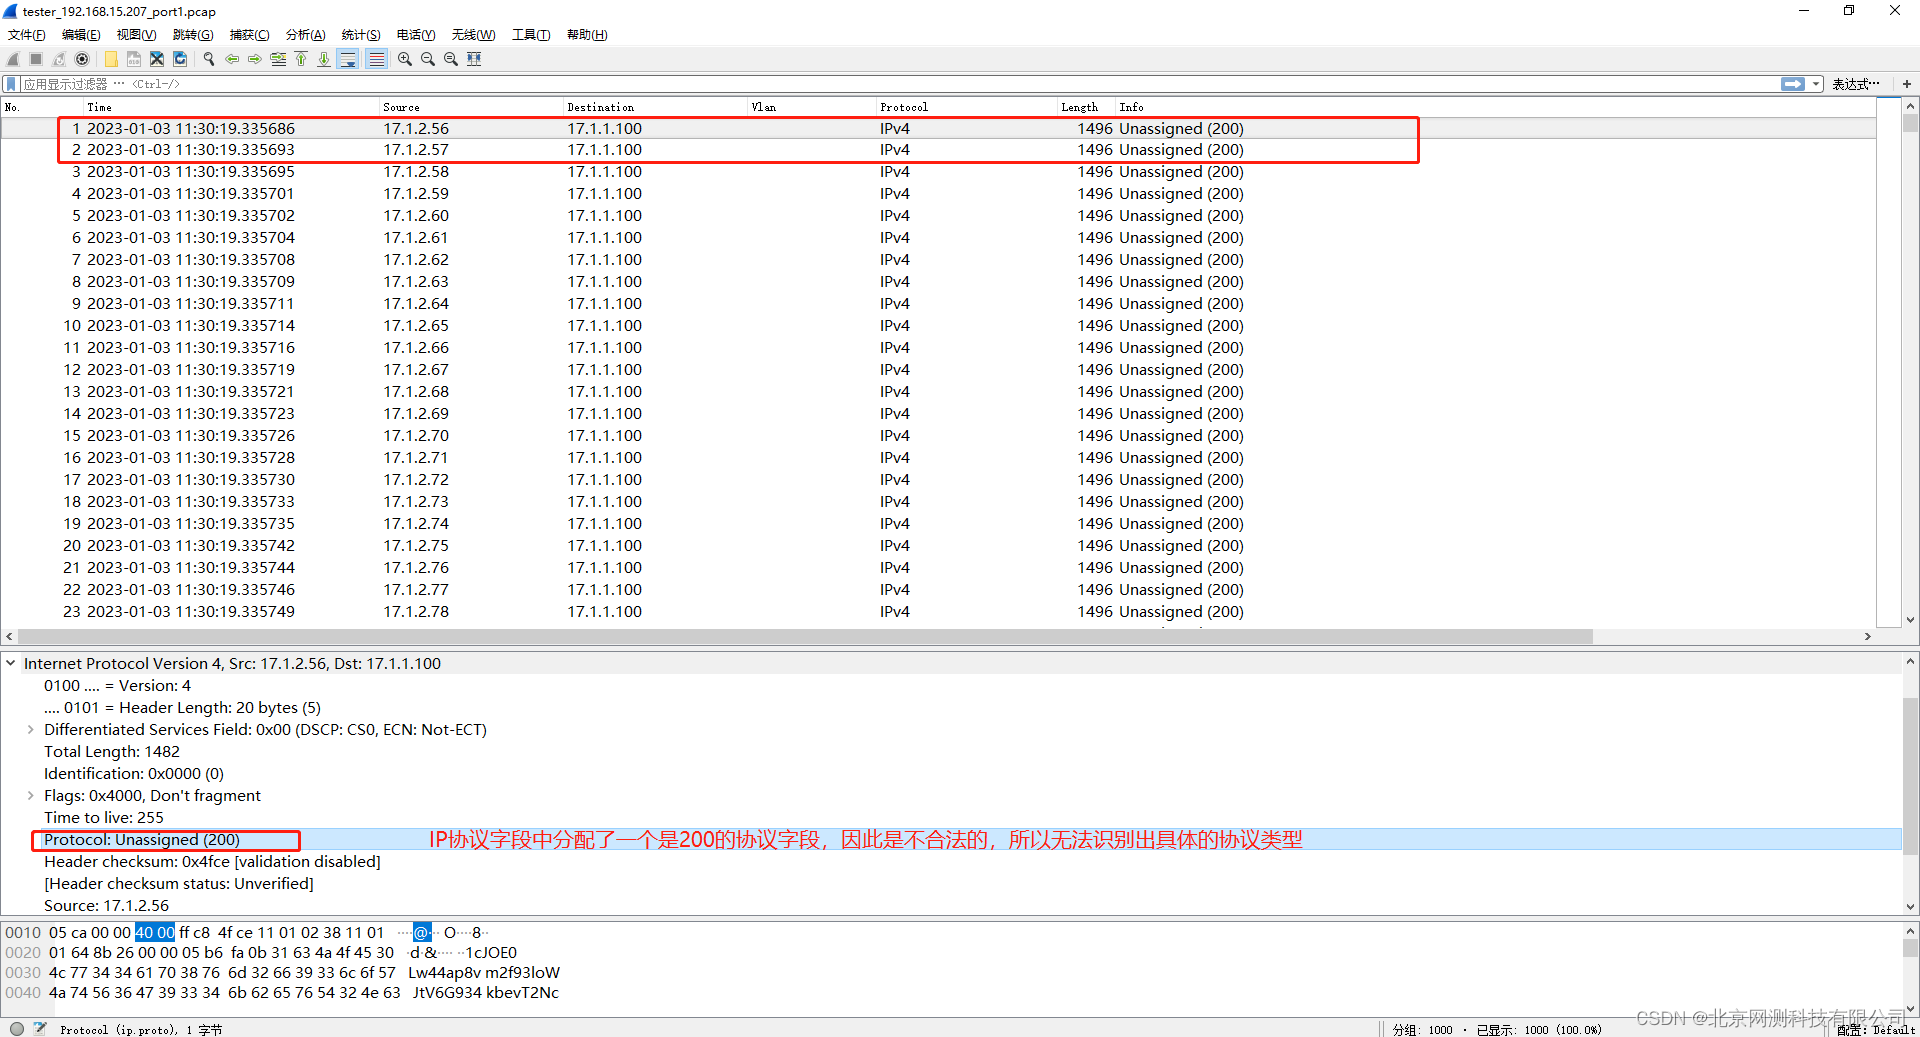Click the Vlan column header
Image resolution: width=1920 pixels, height=1037 pixels.
(812, 107)
